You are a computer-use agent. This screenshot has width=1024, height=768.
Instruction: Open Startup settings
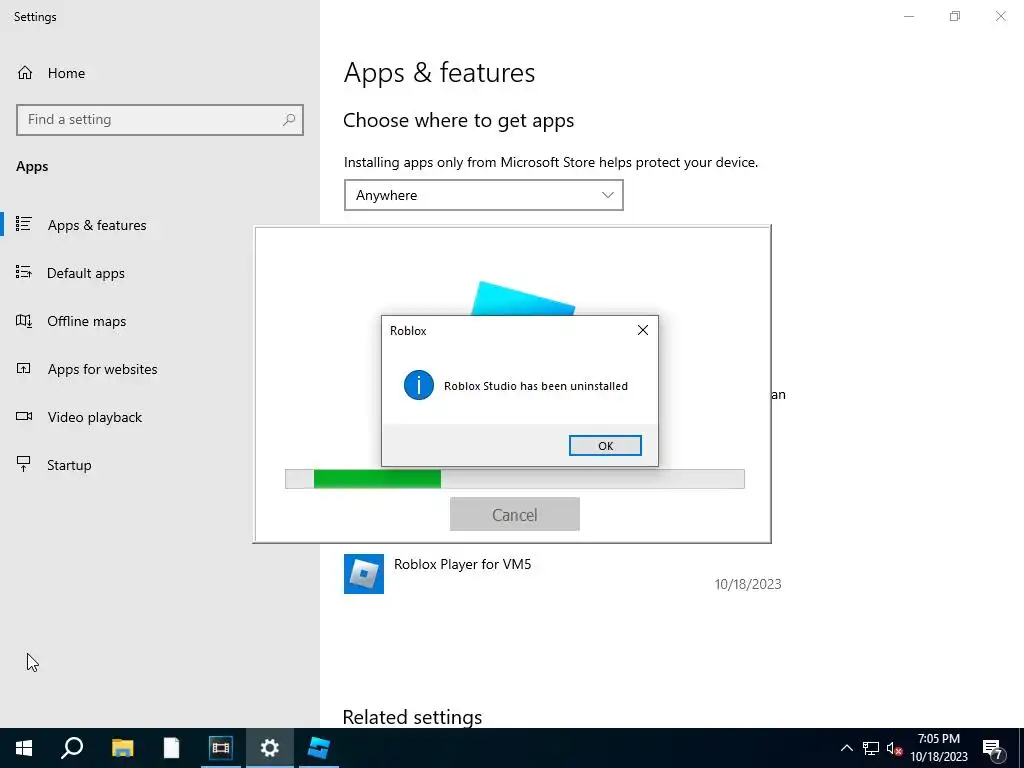[x=69, y=465]
